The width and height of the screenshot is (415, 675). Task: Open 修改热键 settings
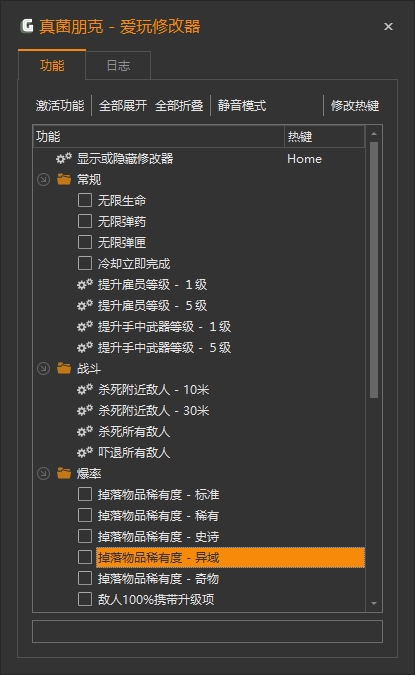[355, 105]
